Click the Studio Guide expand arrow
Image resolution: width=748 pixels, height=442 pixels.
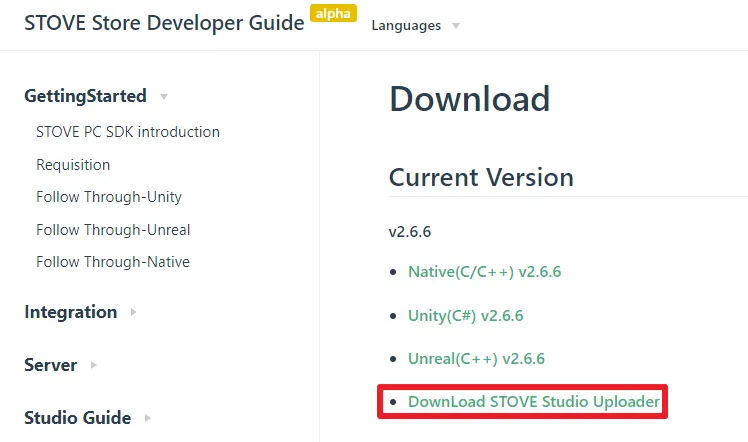point(147,418)
